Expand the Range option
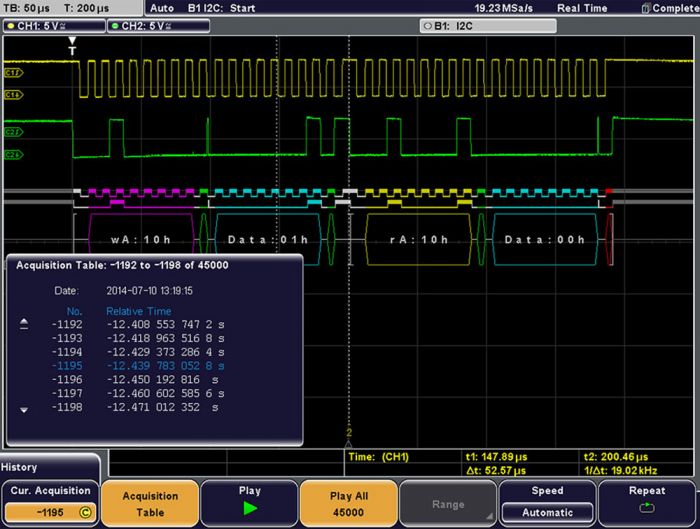The height and width of the screenshot is (529, 700). pos(448,504)
